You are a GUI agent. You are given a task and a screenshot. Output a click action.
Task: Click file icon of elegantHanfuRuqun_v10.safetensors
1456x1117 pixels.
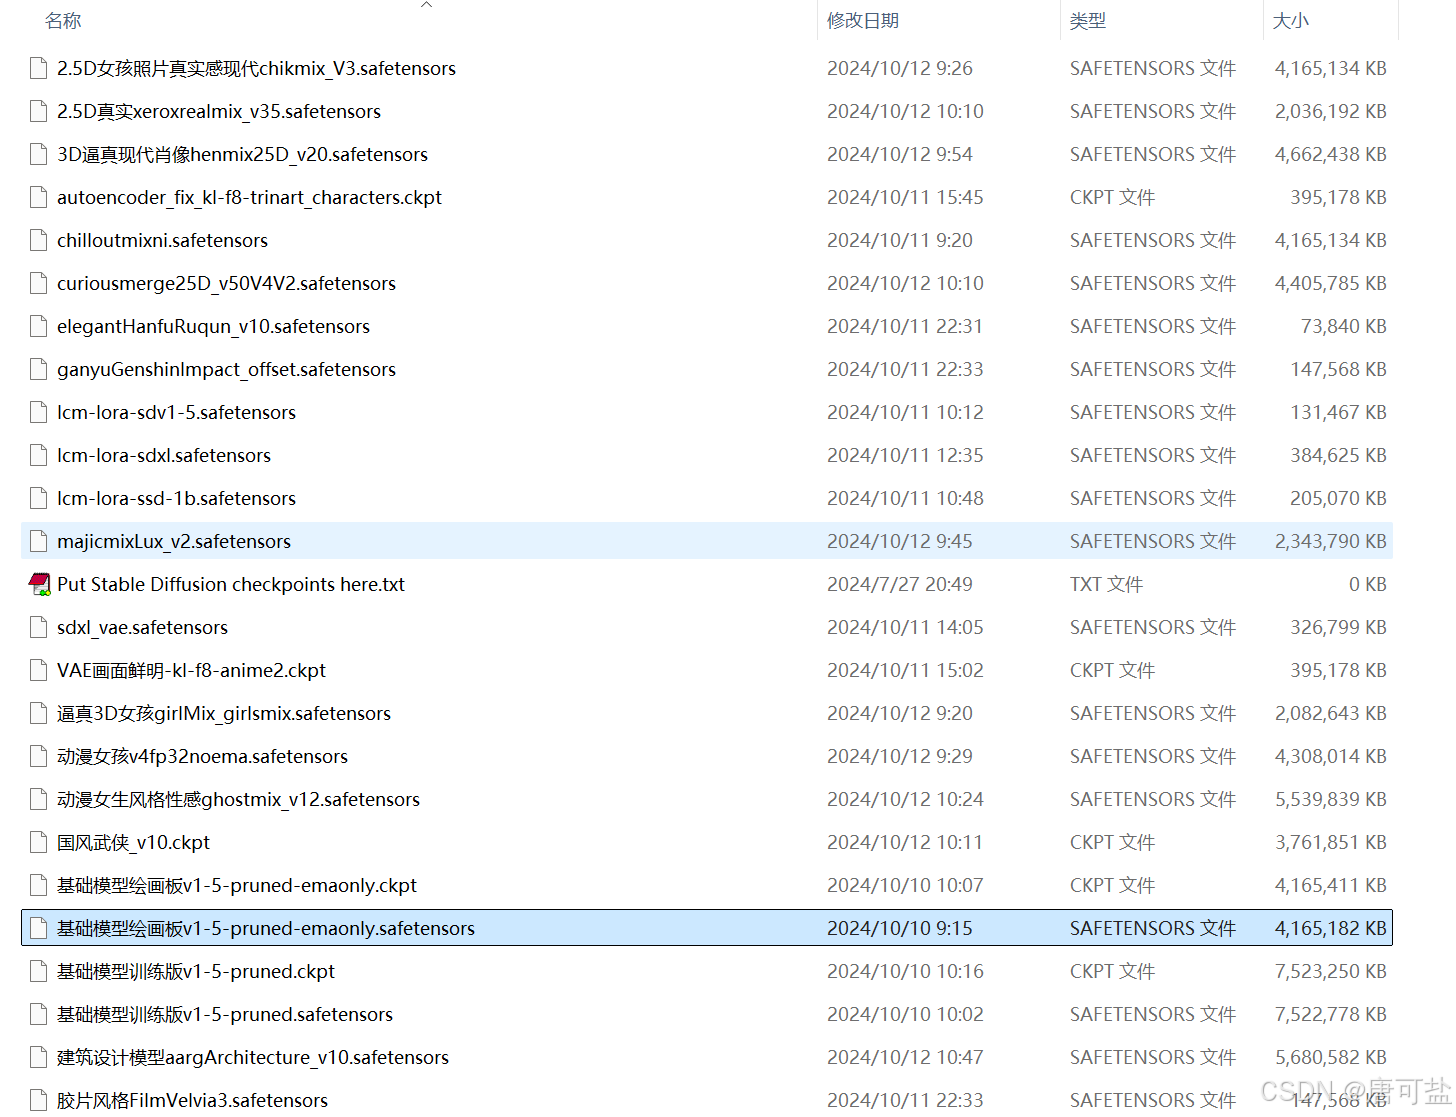click(x=39, y=326)
